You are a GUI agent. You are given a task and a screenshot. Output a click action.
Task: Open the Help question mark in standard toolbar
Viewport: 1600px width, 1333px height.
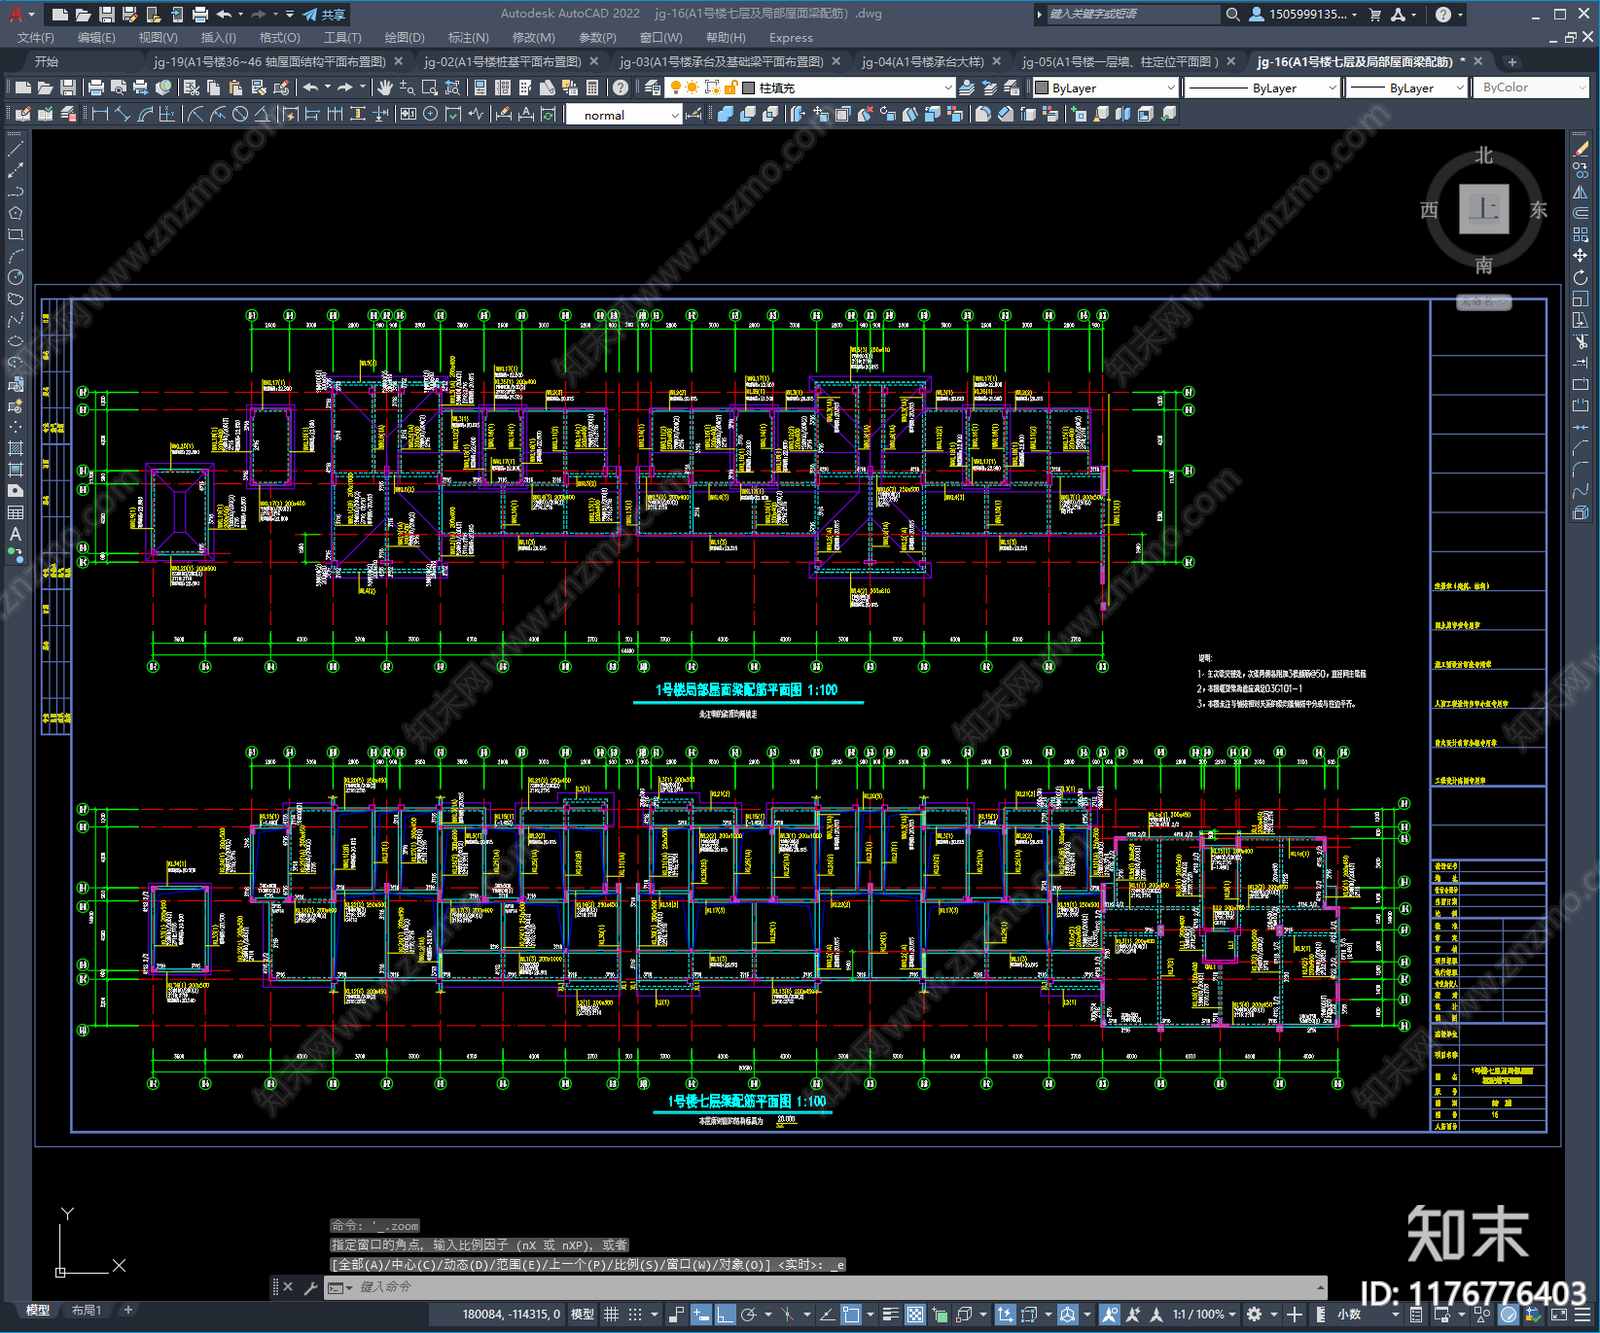pyautogui.click(x=621, y=88)
